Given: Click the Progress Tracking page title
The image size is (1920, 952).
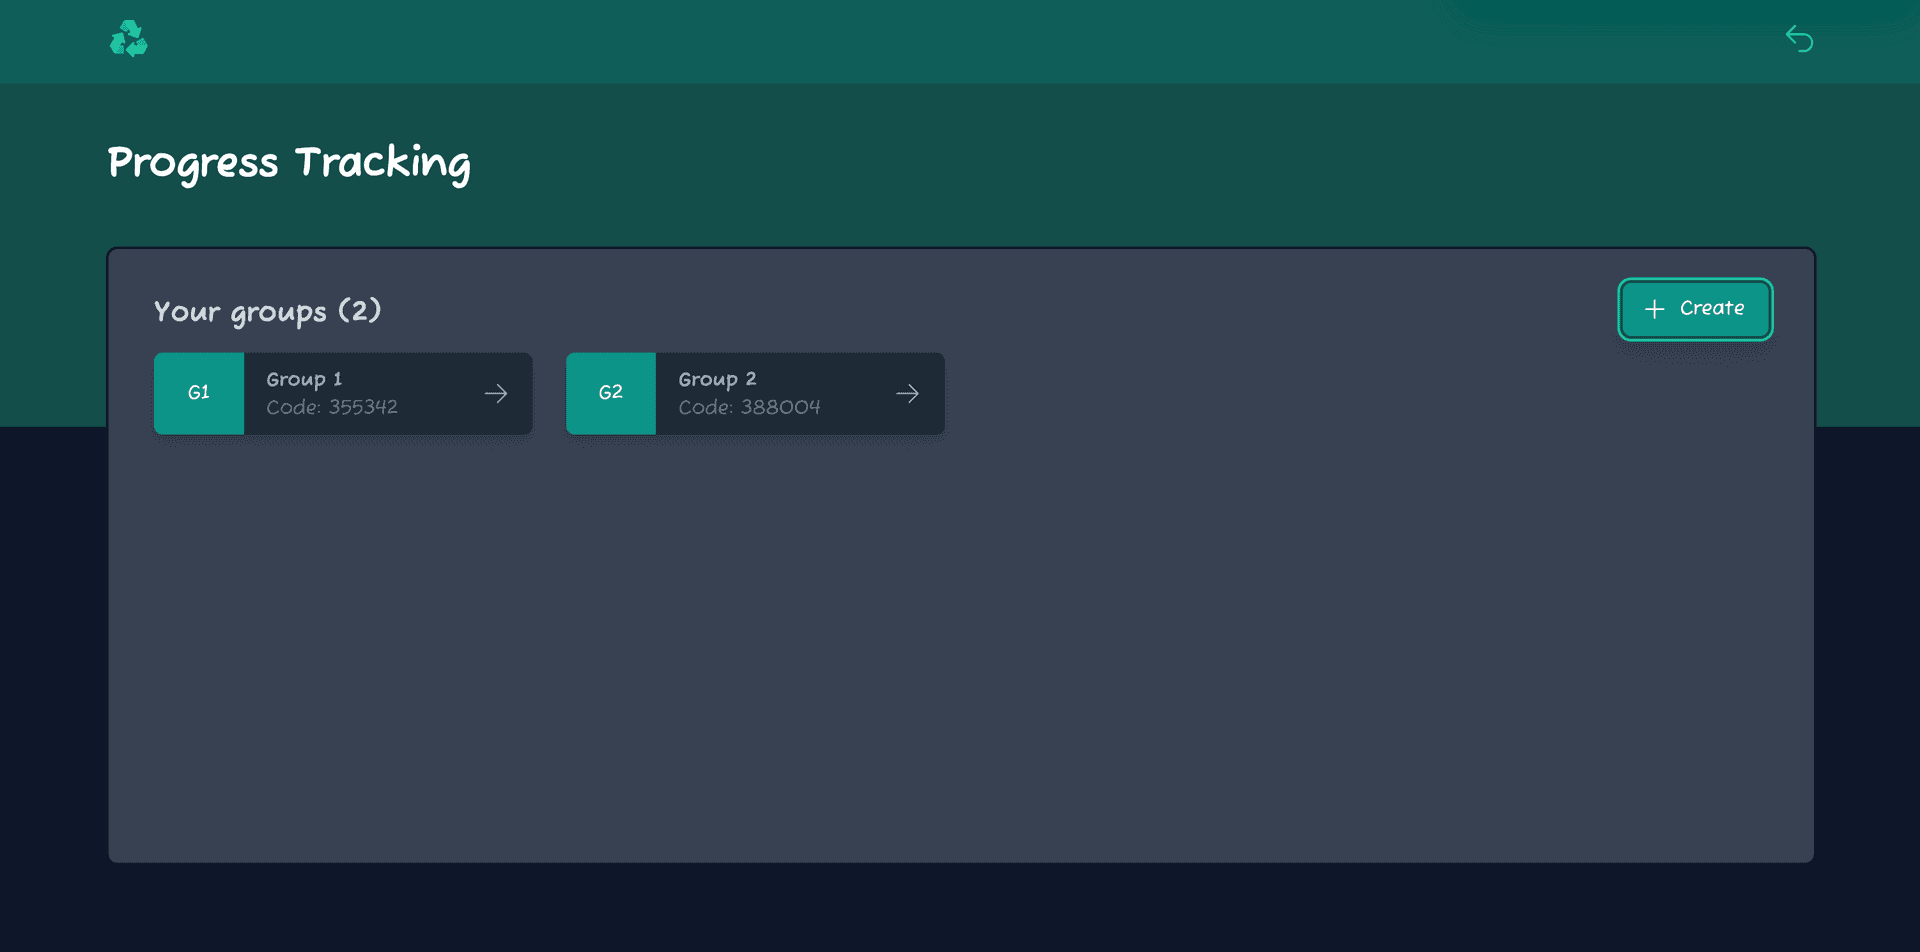Looking at the screenshot, I should click(x=289, y=162).
